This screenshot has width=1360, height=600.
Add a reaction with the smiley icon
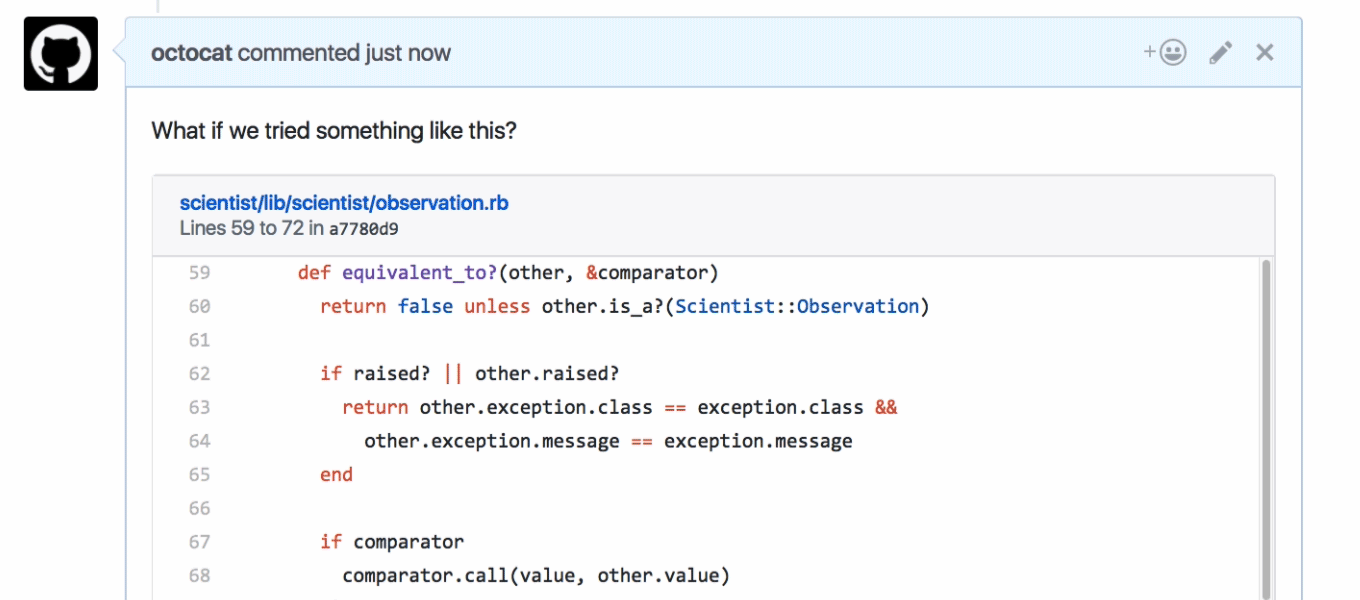pyautogui.click(x=1165, y=53)
